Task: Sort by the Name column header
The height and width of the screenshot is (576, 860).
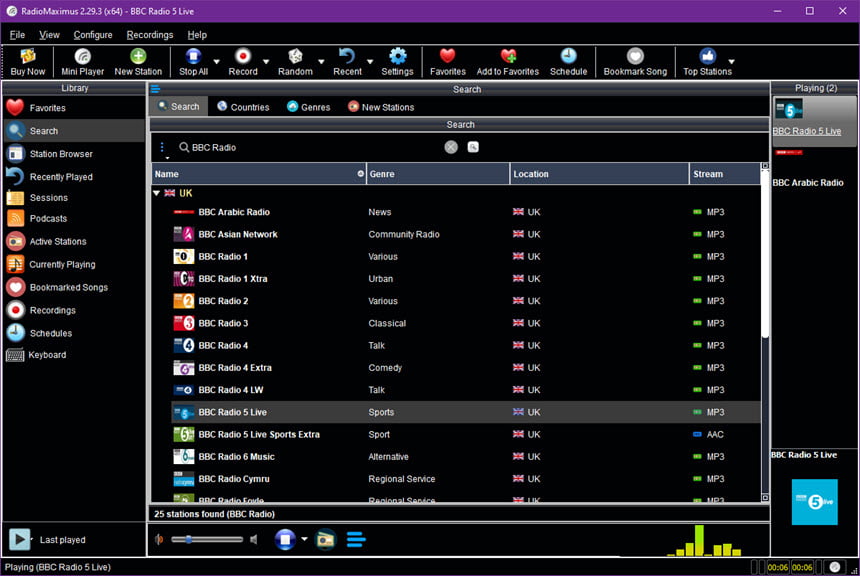Action: pyautogui.click(x=259, y=174)
